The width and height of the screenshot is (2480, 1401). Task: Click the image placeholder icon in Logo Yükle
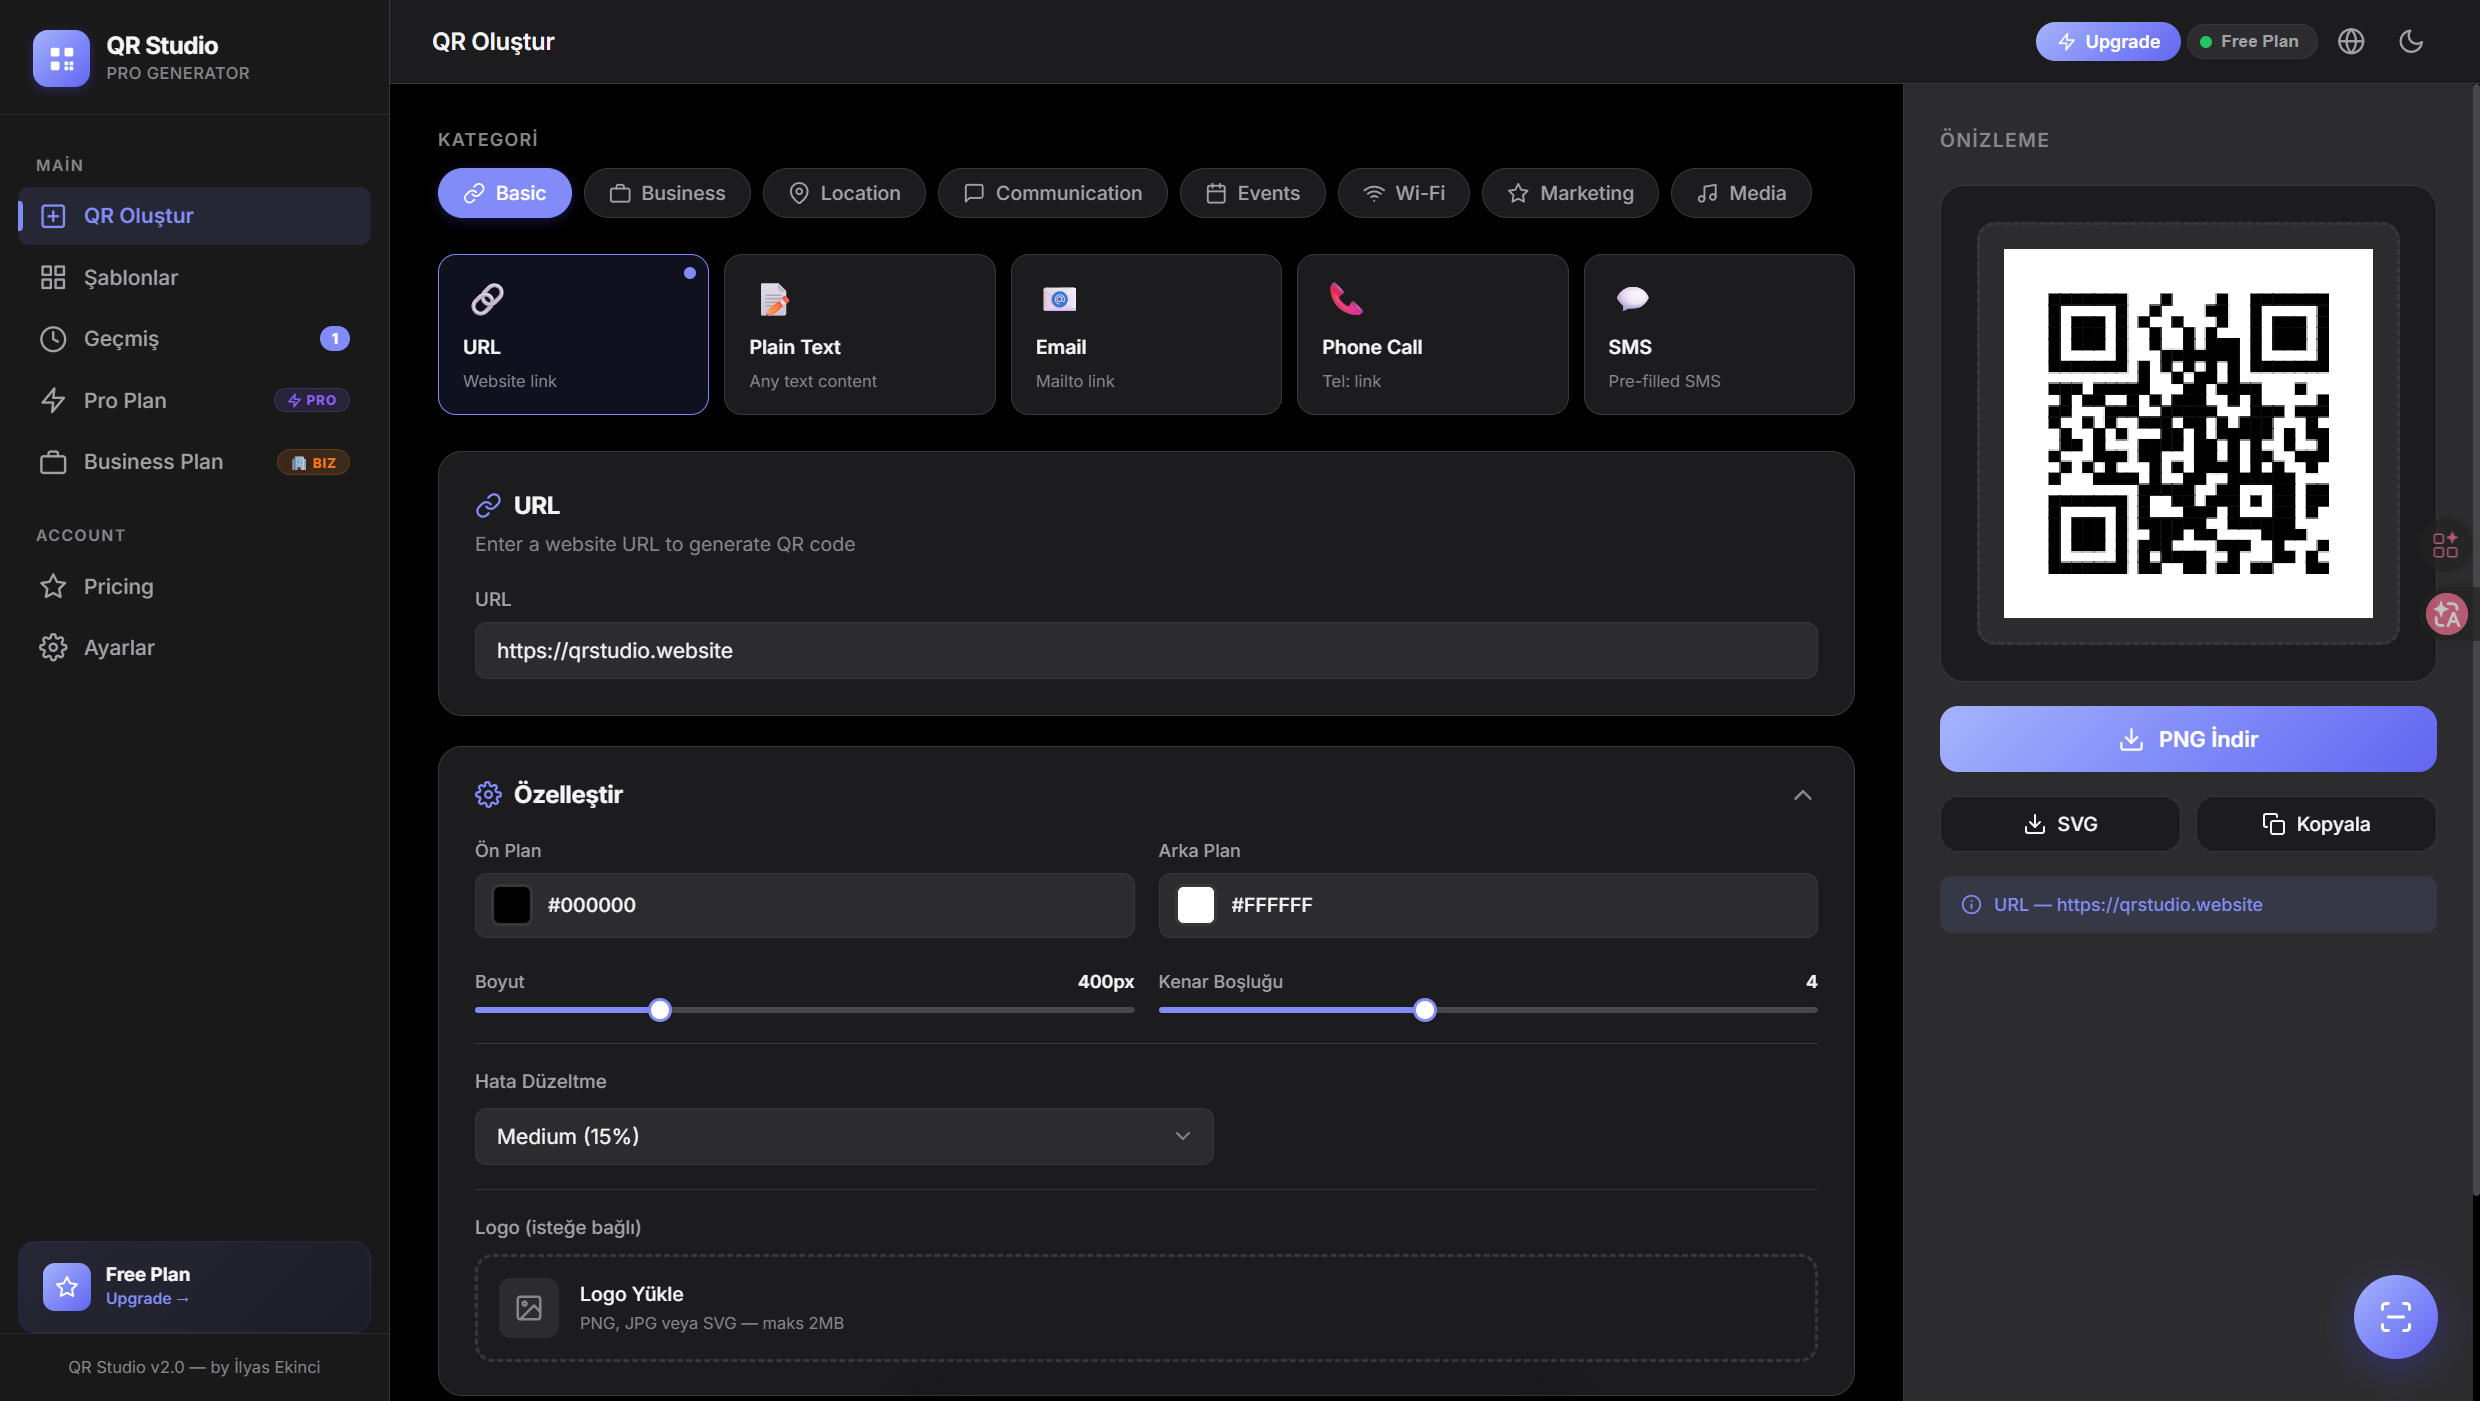(x=529, y=1308)
